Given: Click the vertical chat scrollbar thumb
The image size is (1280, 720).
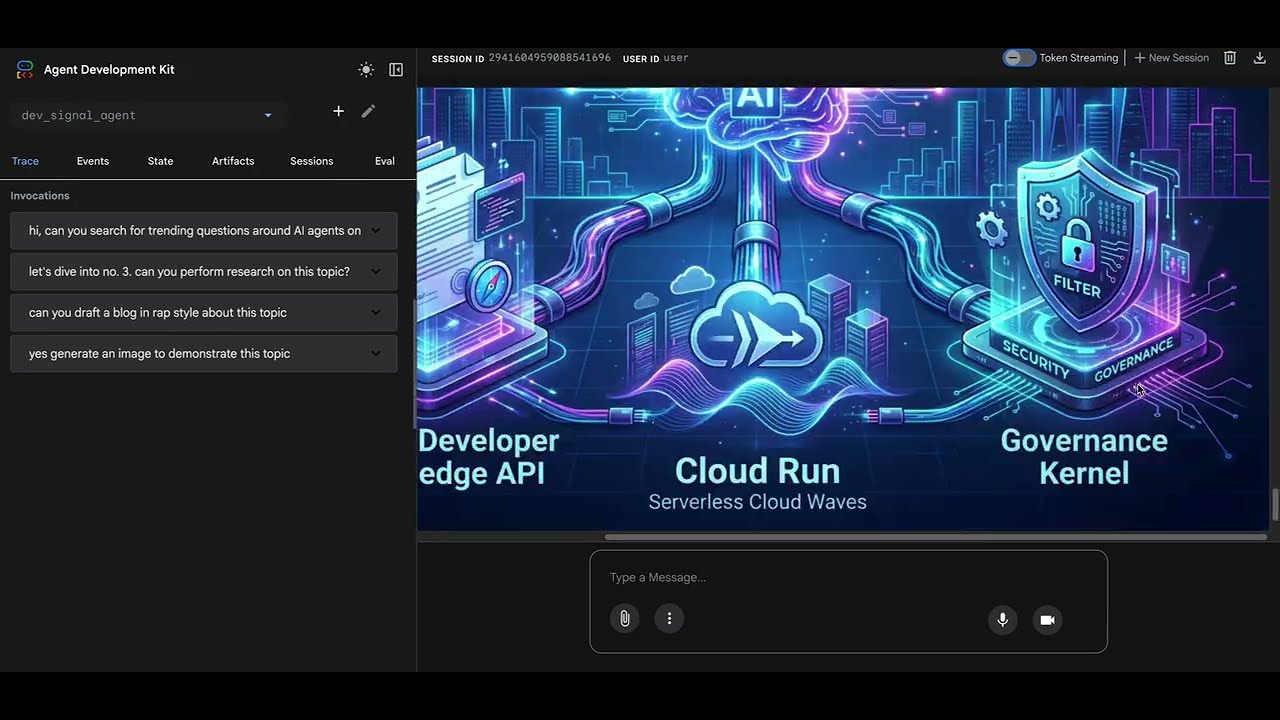Looking at the screenshot, I should click(1275, 505).
